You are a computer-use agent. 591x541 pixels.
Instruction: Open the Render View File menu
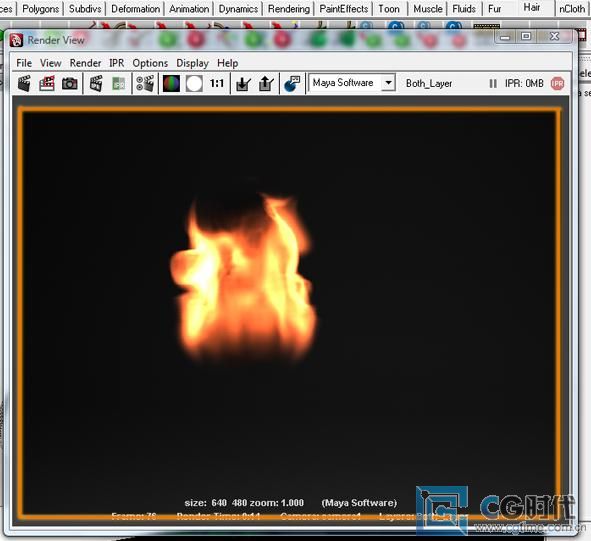click(x=24, y=63)
